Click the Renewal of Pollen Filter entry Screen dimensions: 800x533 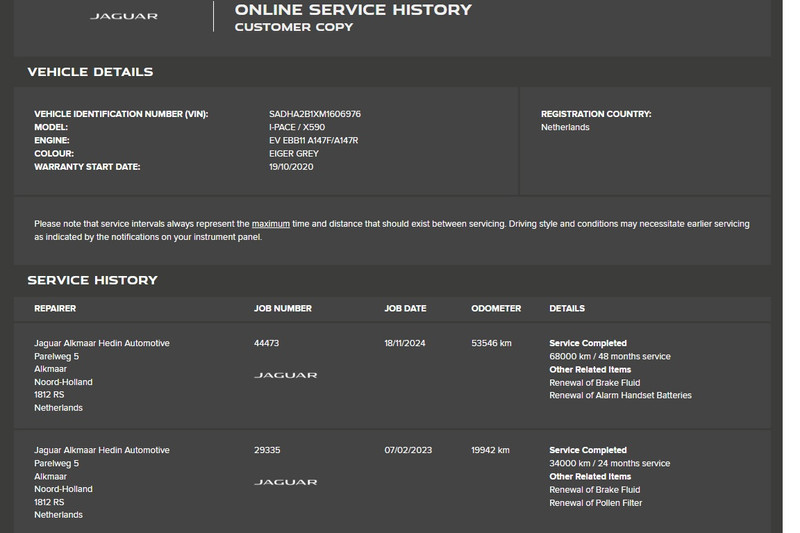(595, 503)
